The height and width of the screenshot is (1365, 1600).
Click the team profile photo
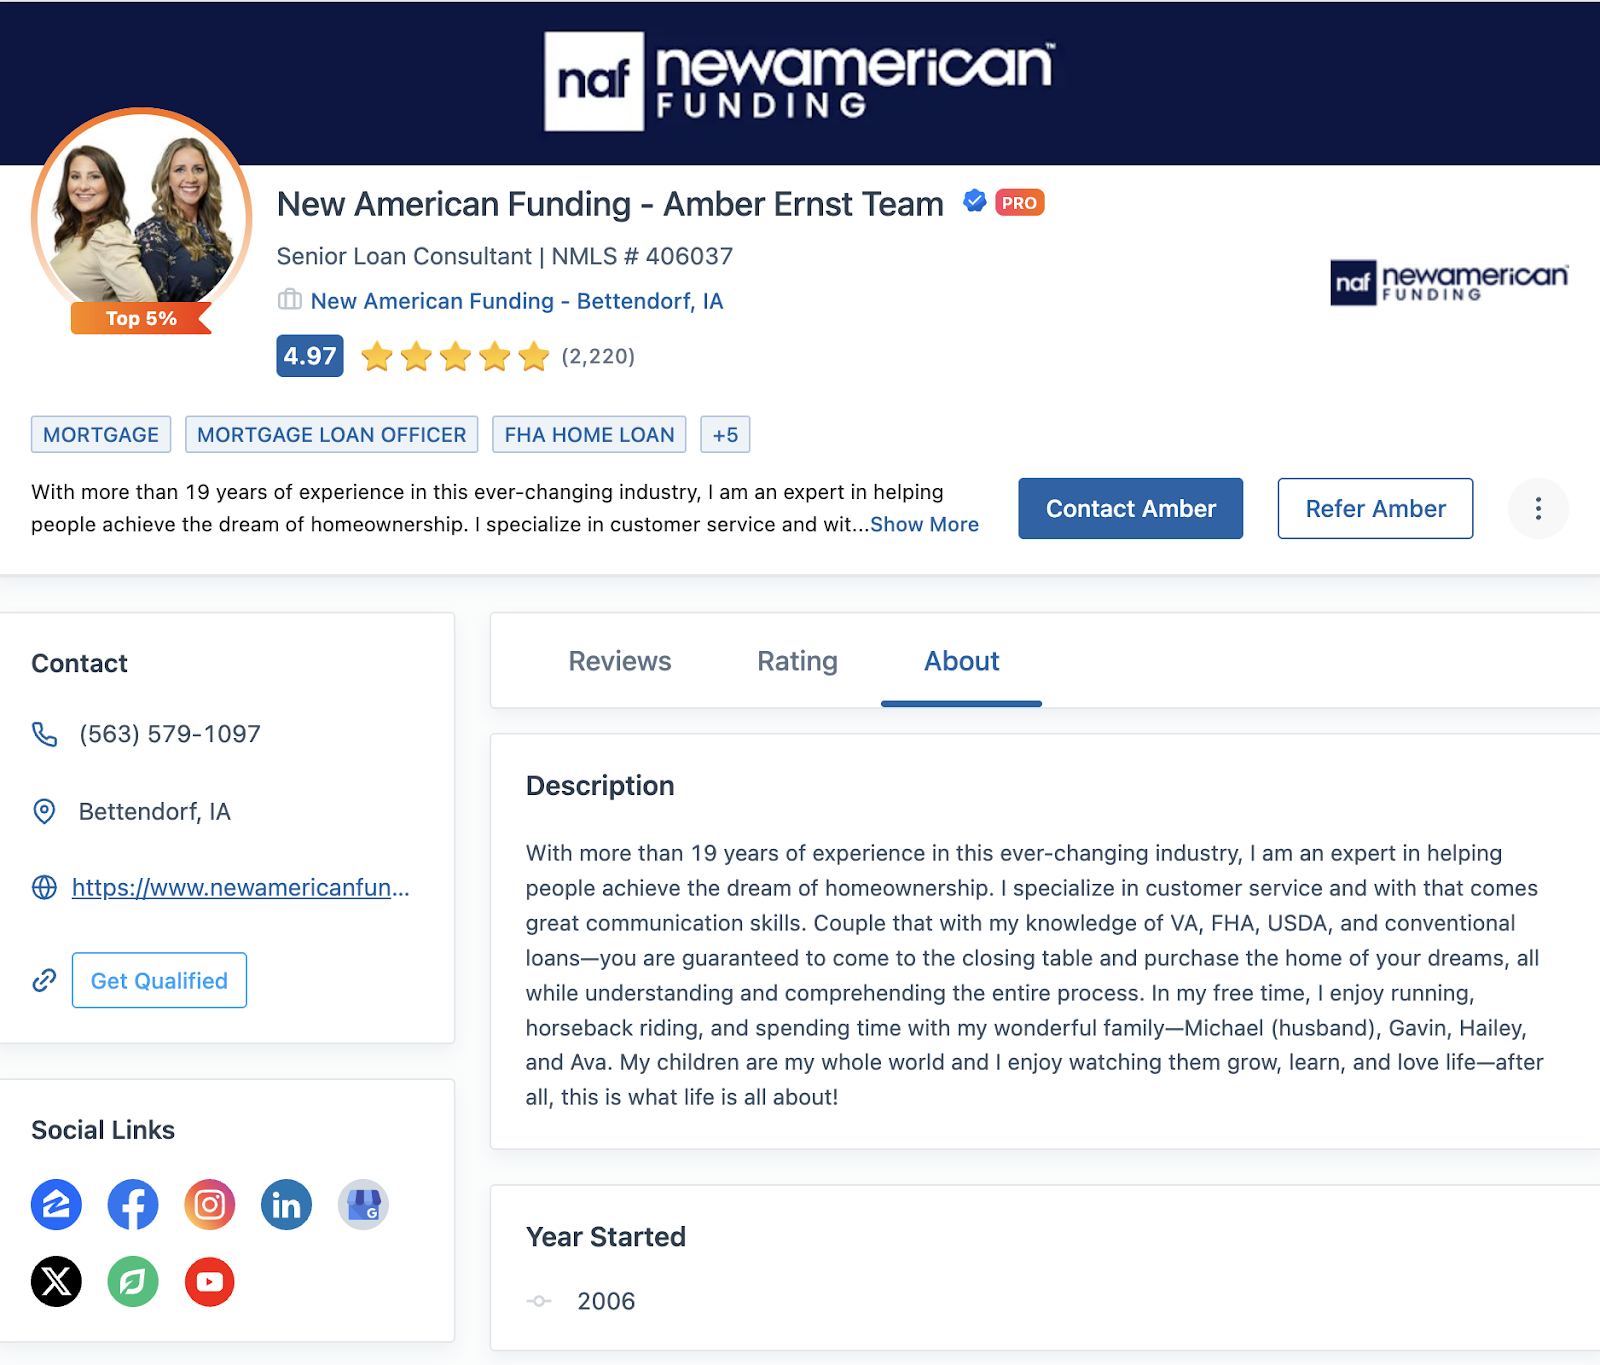[141, 217]
